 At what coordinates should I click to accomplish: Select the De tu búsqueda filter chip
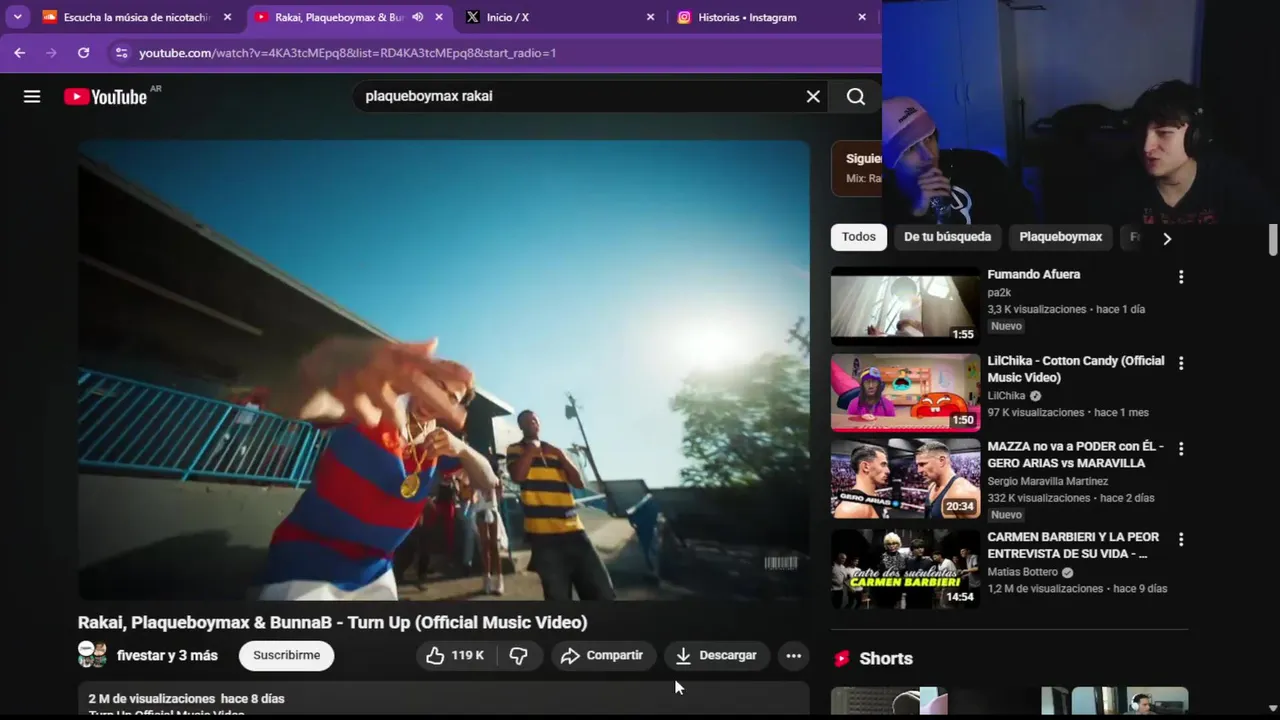[947, 237]
